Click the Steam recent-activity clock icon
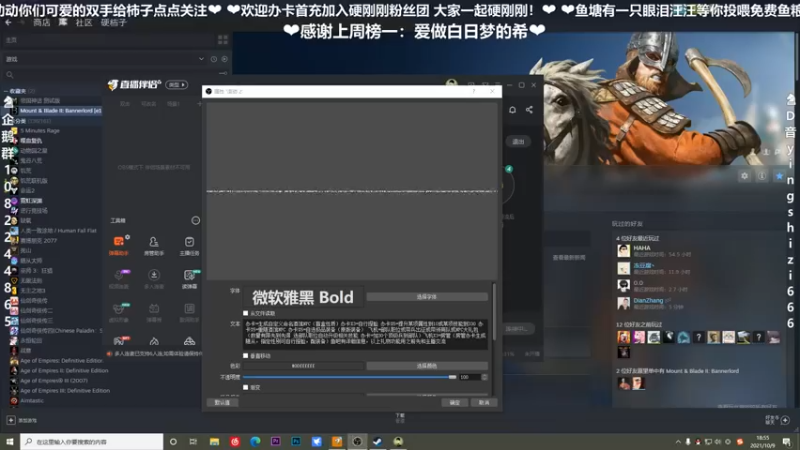Viewport: 800px width, 450px height. [x=214, y=59]
